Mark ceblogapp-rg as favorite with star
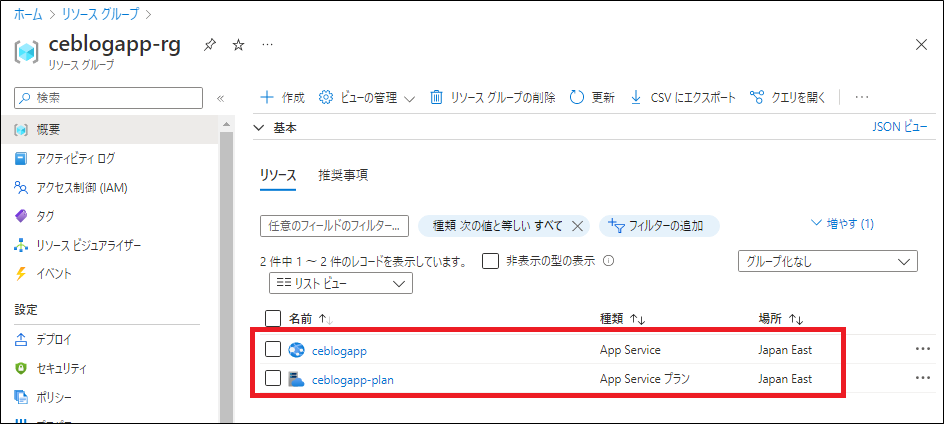Screen dimensions: 944x424 tap(238, 45)
